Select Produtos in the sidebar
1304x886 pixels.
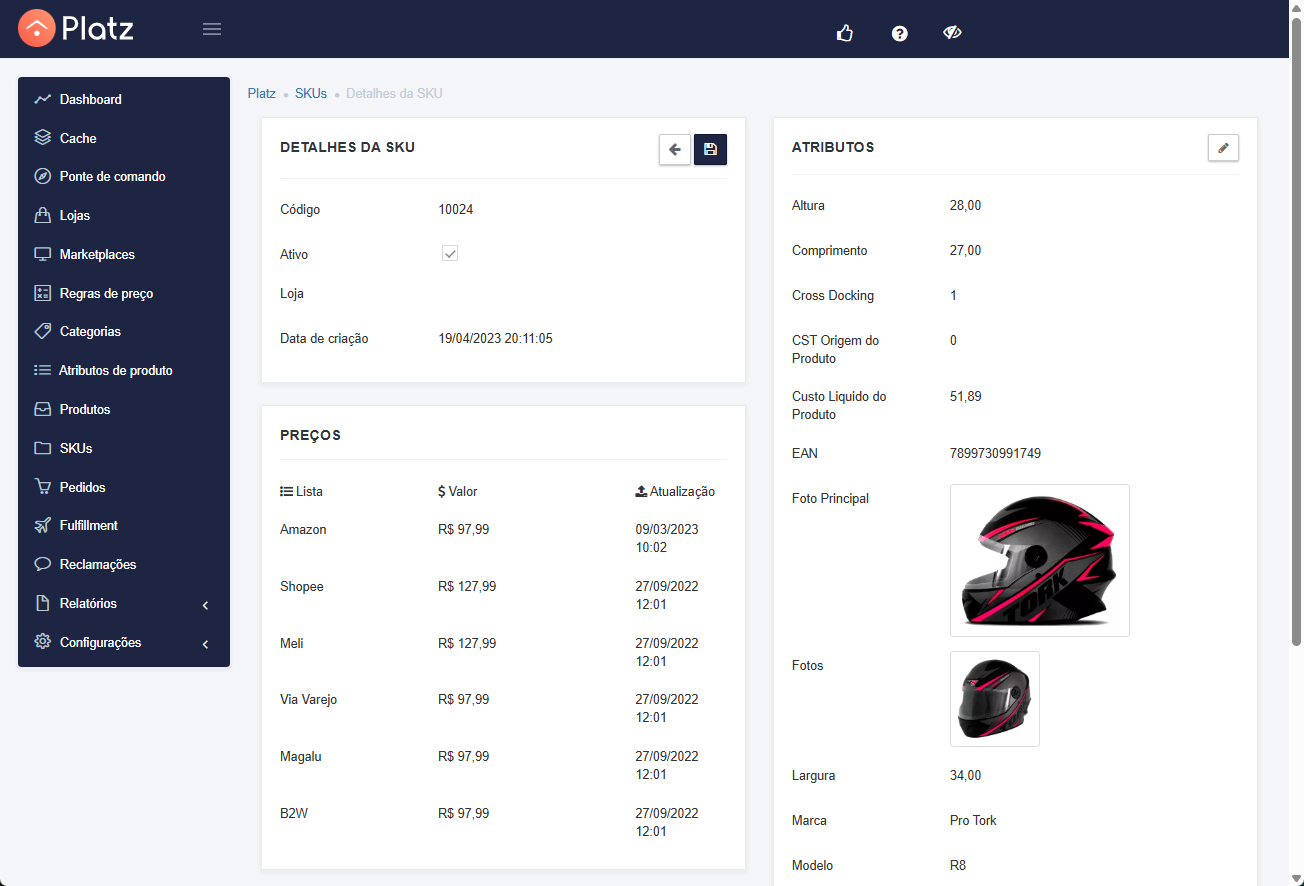124,409
